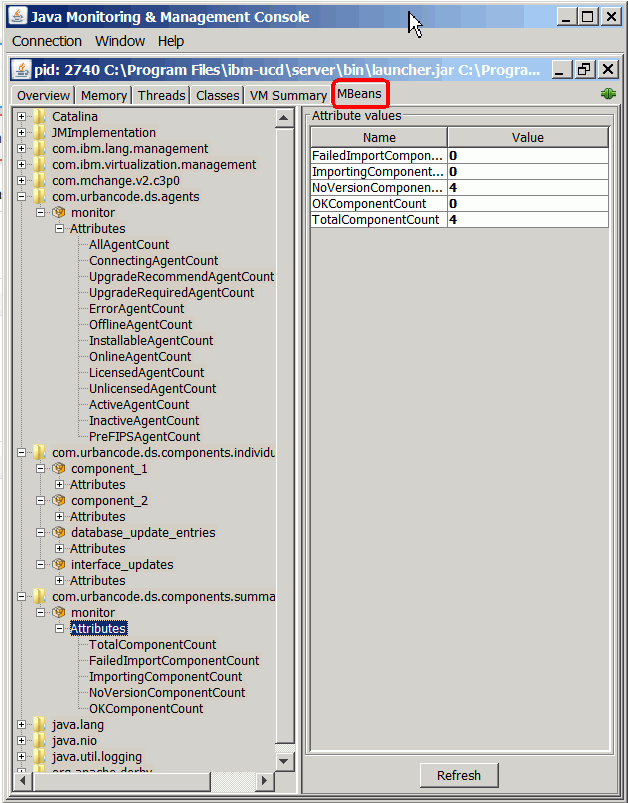The image size is (628, 803).
Task: Collapse Attributes under the agents monitor
Action: [59, 228]
